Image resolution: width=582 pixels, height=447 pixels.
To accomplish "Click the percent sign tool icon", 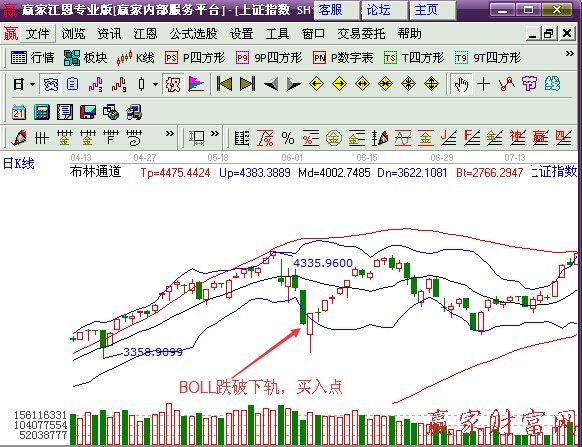I will pyautogui.click(x=288, y=138).
